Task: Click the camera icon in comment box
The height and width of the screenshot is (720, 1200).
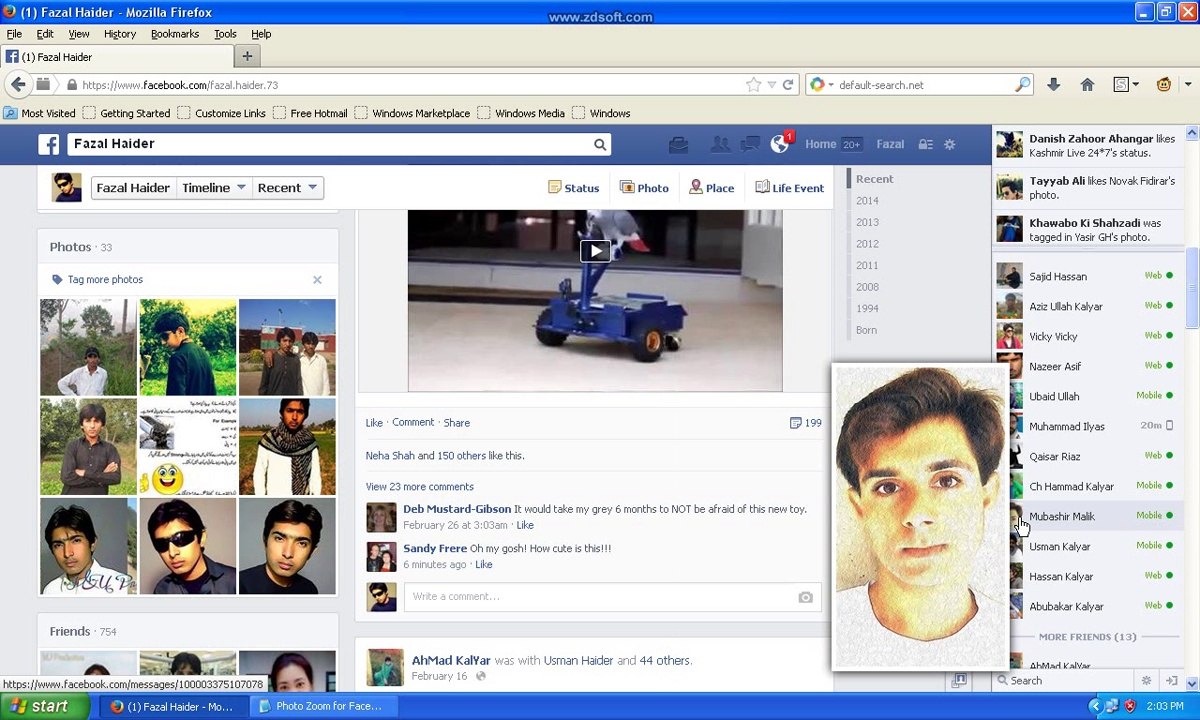Action: click(805, 597)
